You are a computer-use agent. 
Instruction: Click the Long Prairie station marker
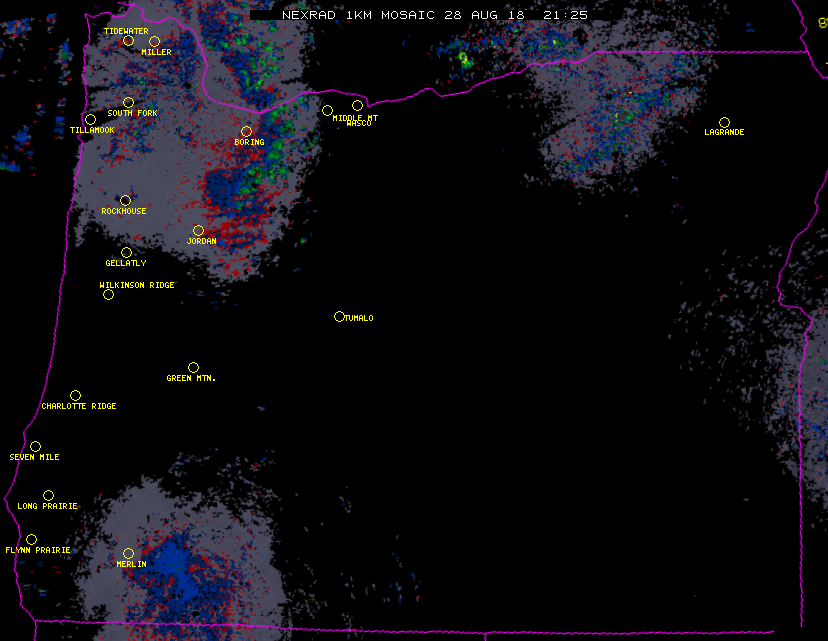tap(48, 495)
